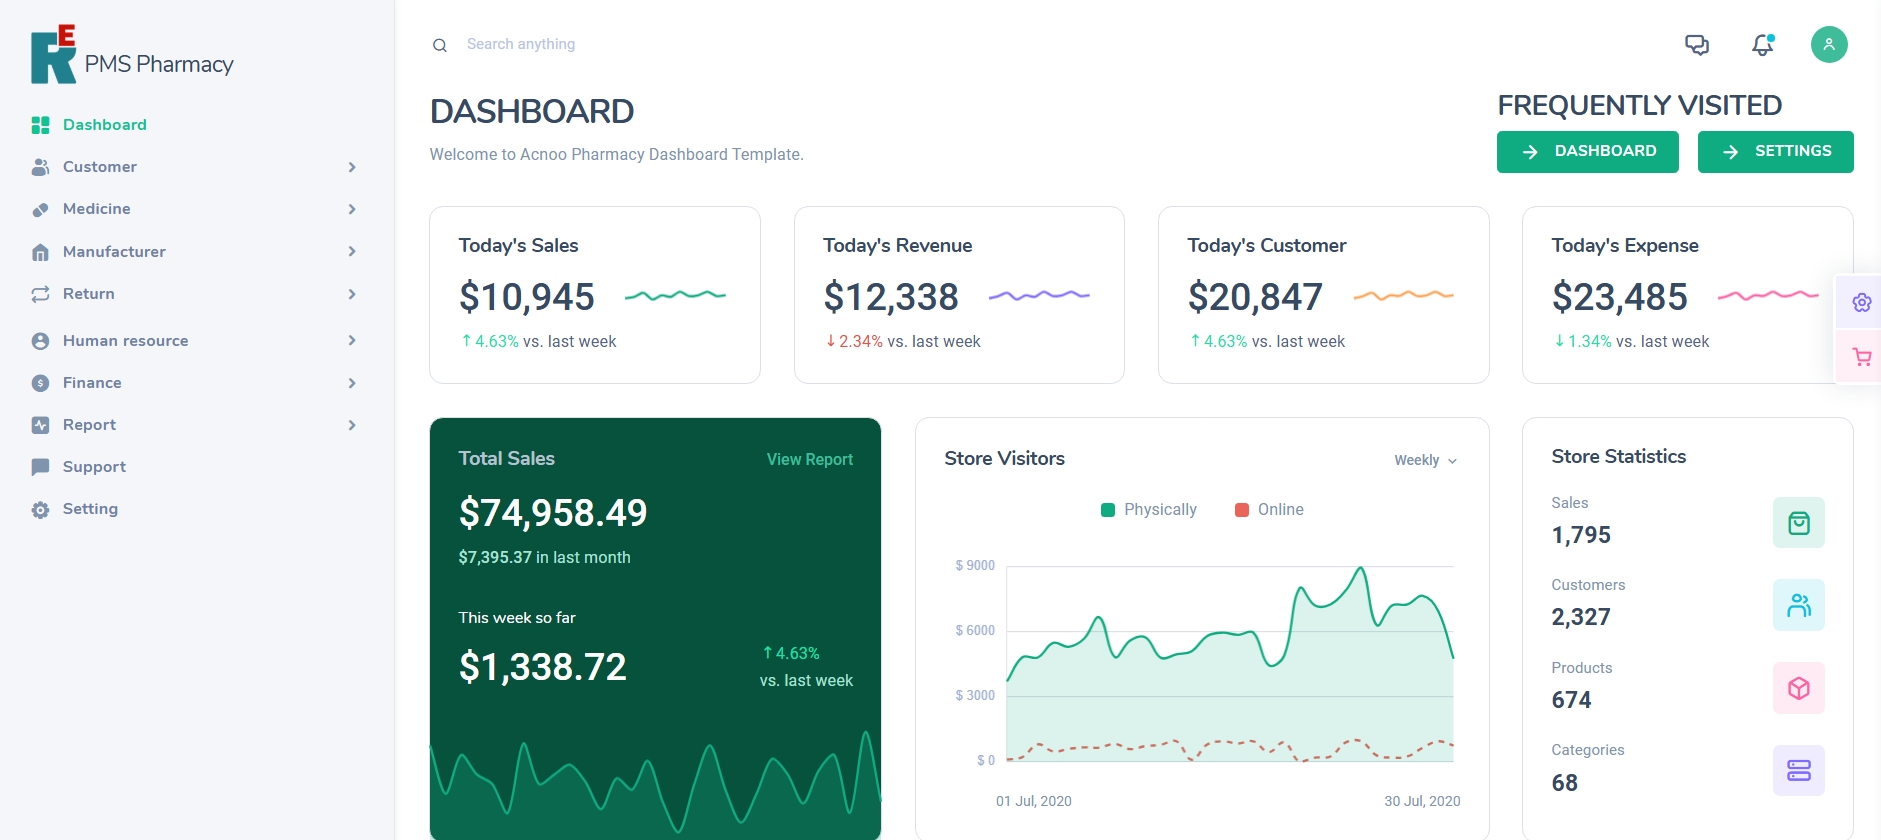Toggle the Physically legend series
1881x840 pixels.
[x=1148, y=510]
